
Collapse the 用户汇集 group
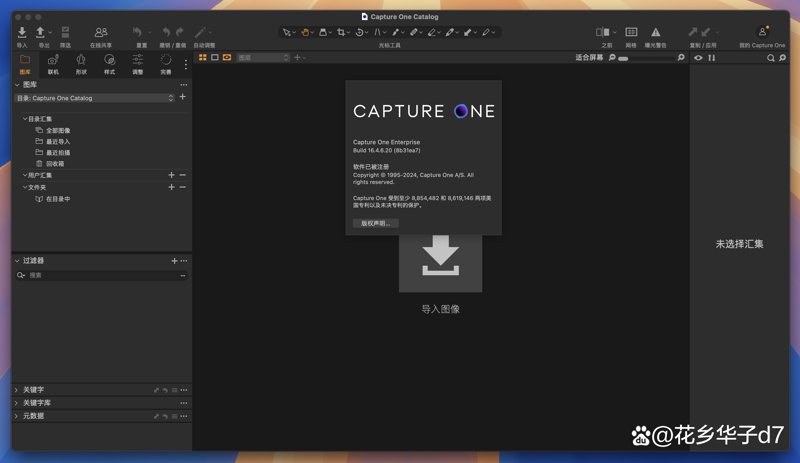(25, 175)
